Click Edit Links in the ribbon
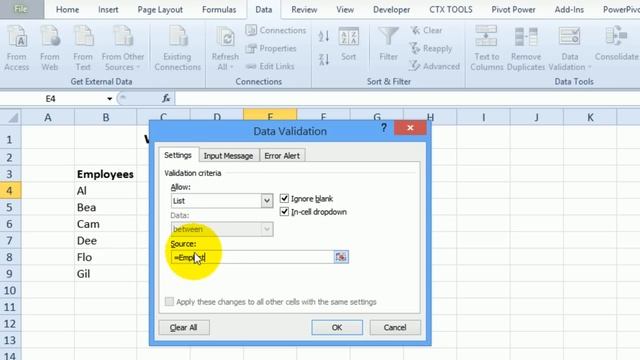Viewport: 640px width, 360px height. tap(270, 66)
